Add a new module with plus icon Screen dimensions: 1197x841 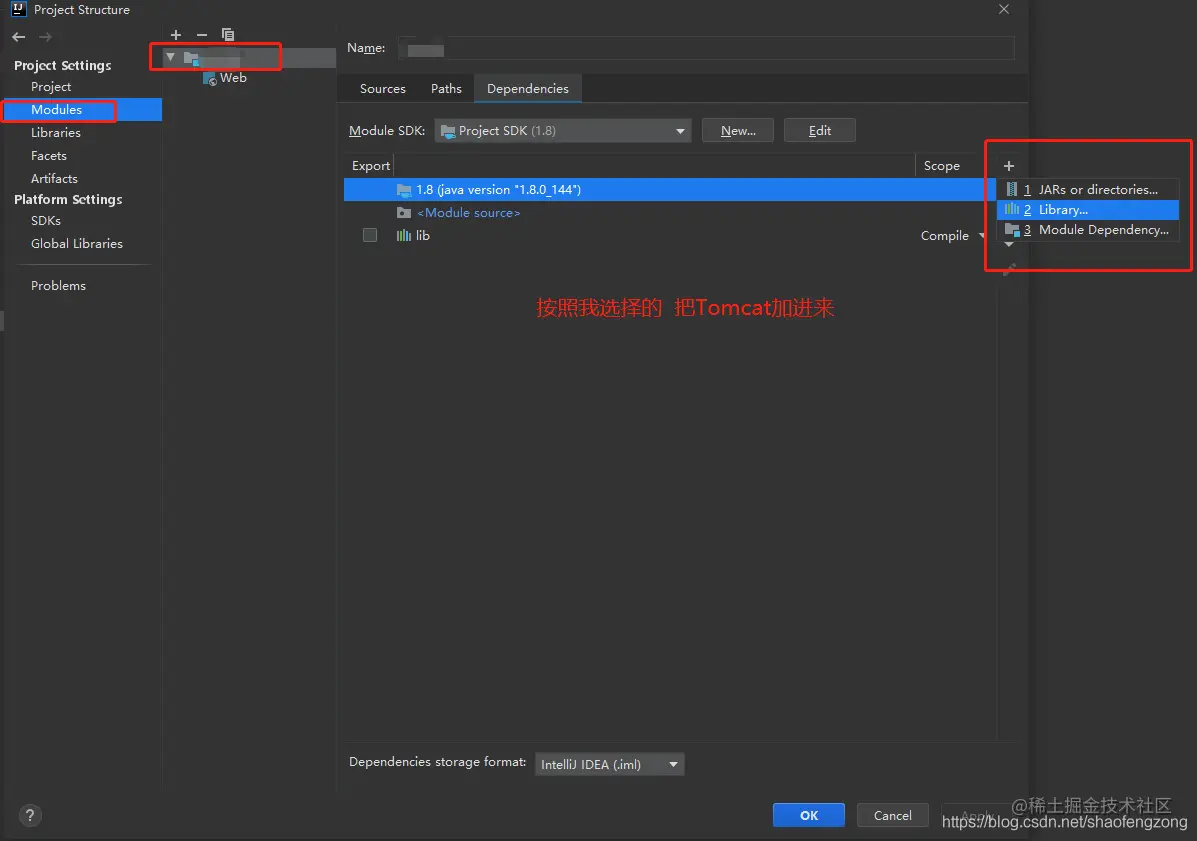(x=176, y=35)
